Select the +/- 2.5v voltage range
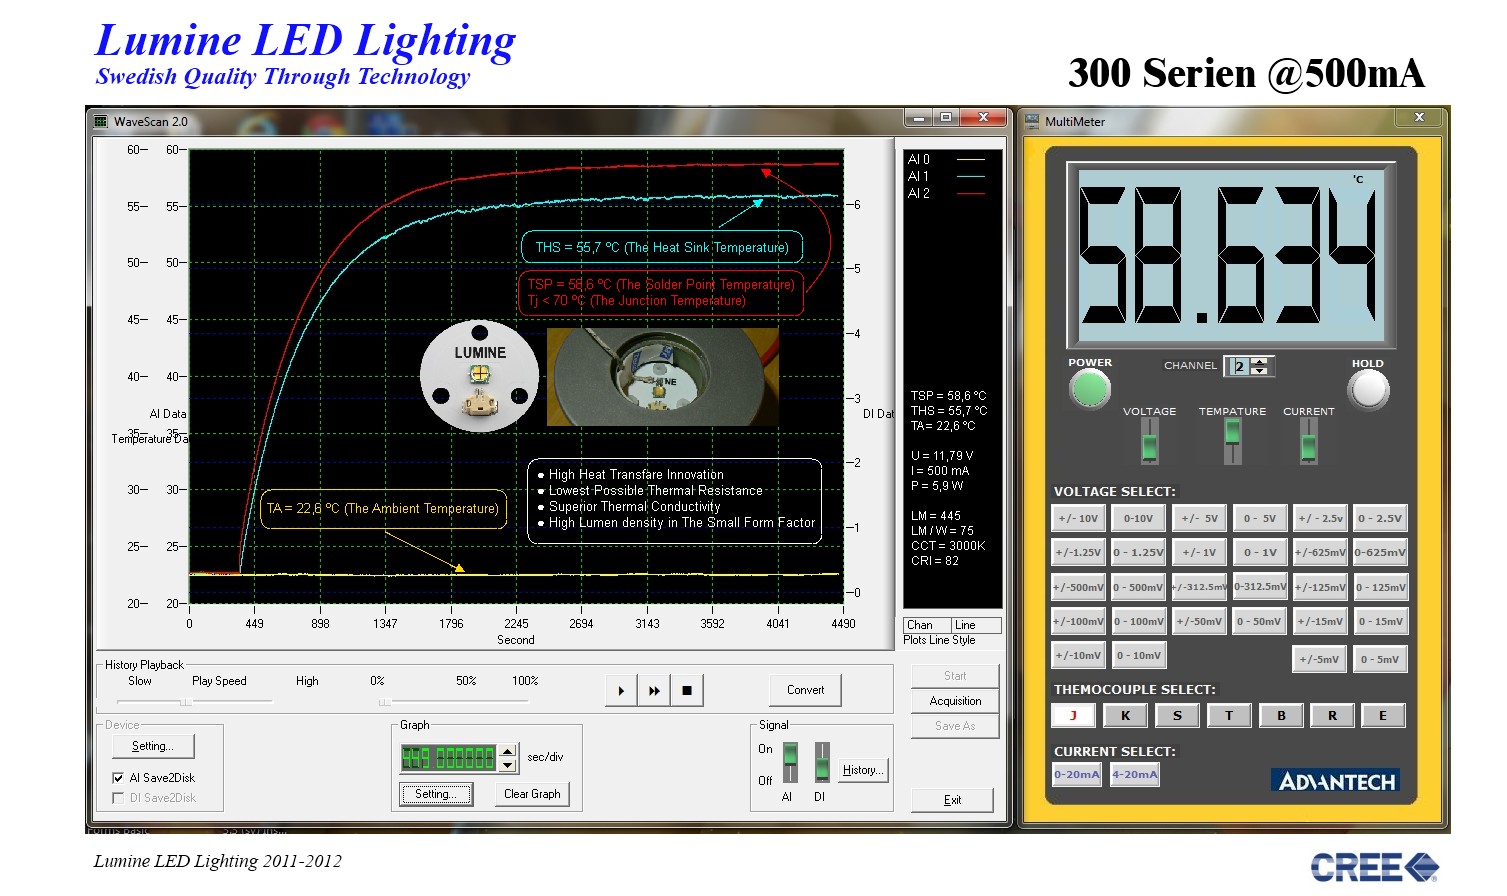Viewport: 1507px width, 896px height. pyautogui.click(x=1321, y=518)
